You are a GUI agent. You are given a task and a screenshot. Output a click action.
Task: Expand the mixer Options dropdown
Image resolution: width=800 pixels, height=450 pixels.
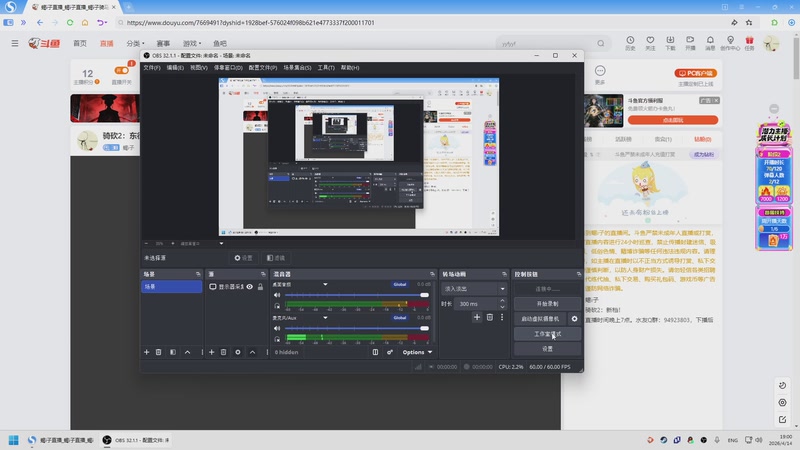pos(417,352)
